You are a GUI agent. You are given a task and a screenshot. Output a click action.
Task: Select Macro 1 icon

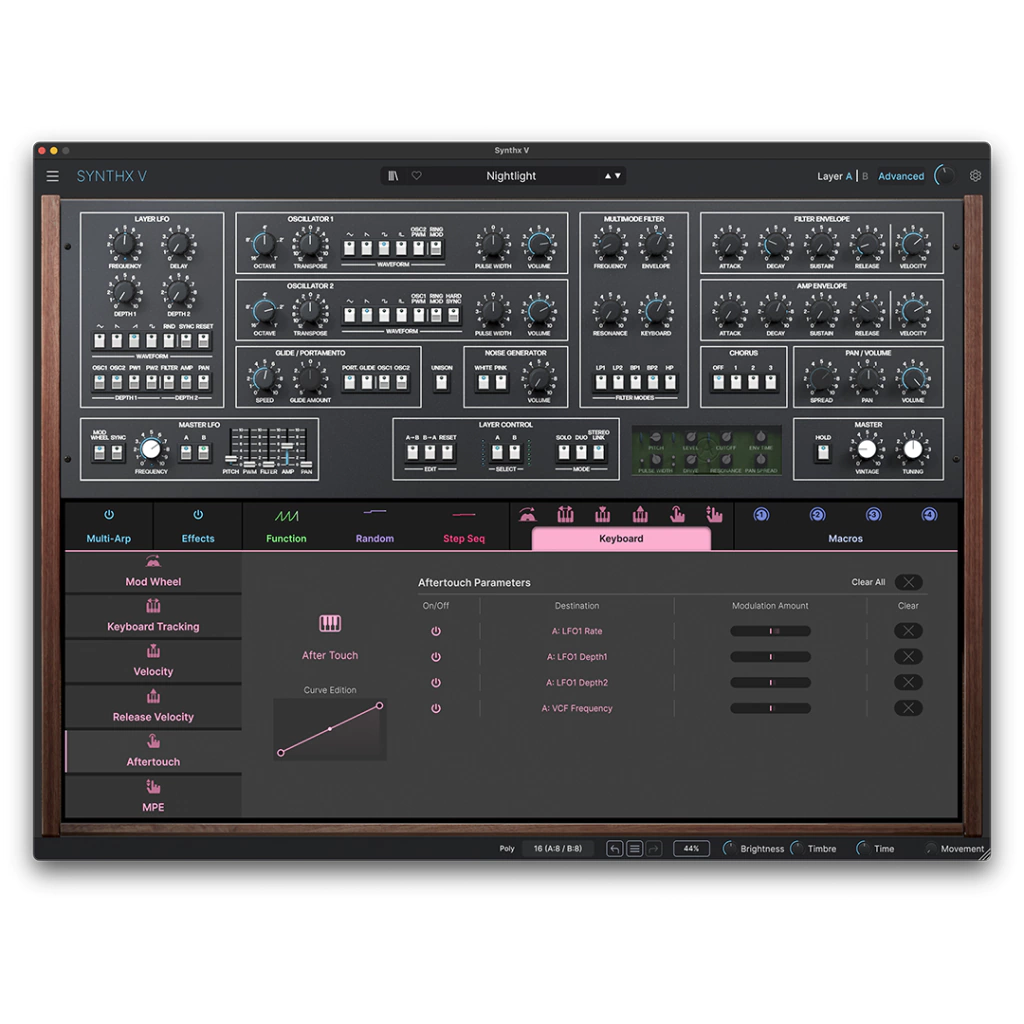pyautogui.click(x=761, y=515)
